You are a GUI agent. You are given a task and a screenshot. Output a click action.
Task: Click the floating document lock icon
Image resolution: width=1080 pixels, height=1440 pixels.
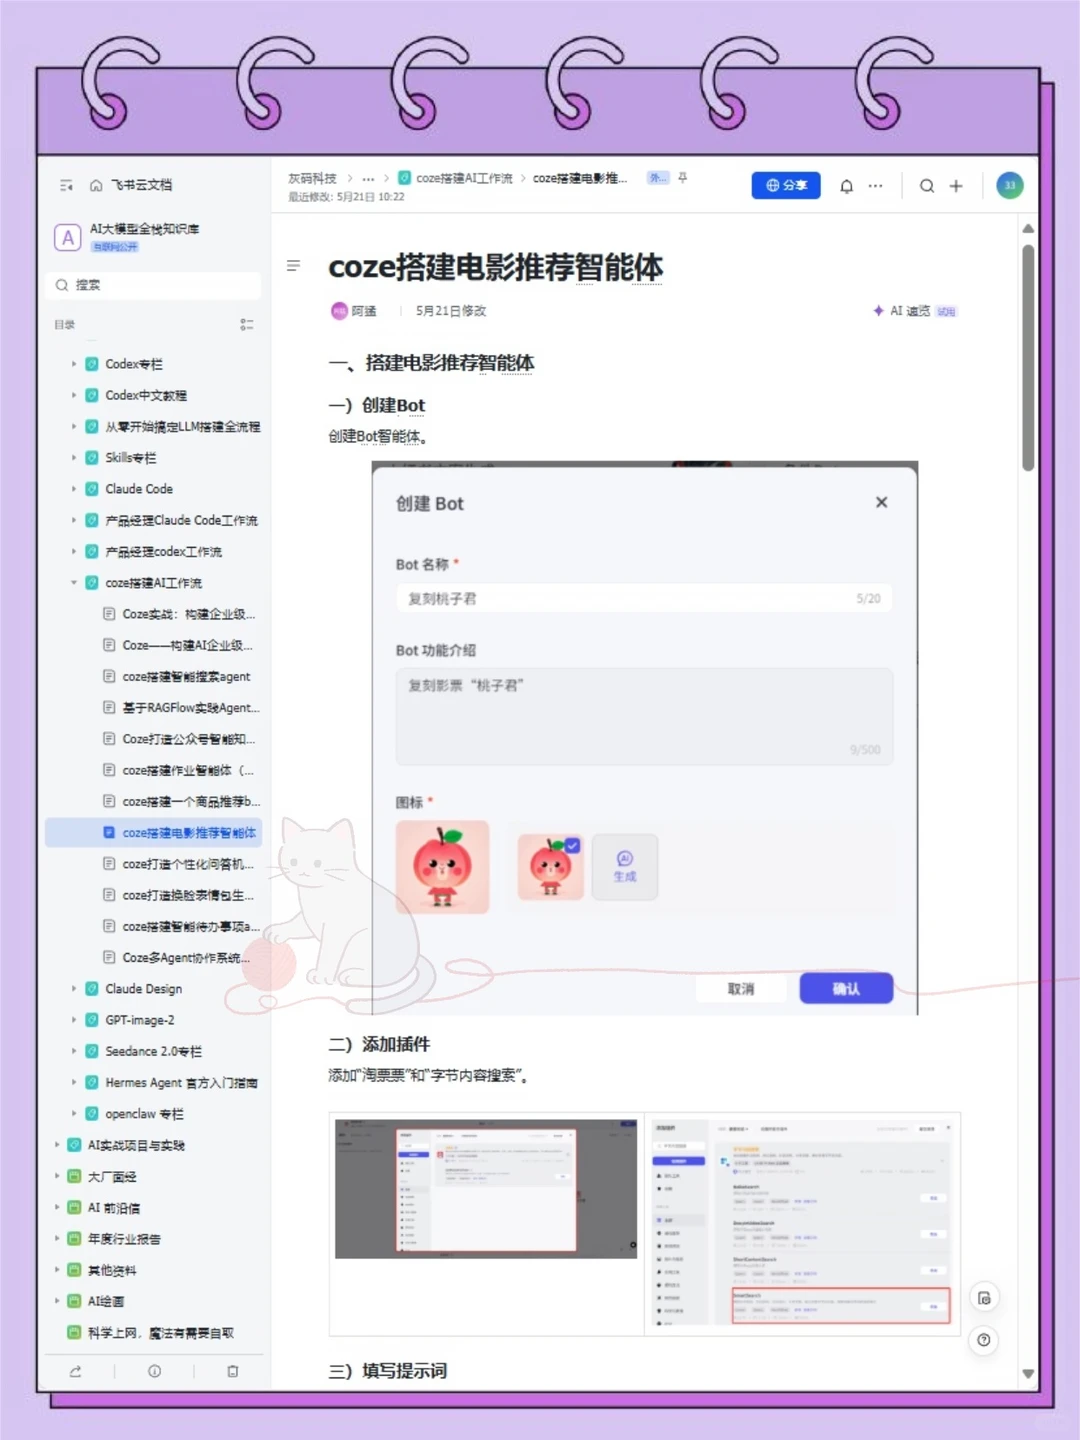tap(984, 1298)
